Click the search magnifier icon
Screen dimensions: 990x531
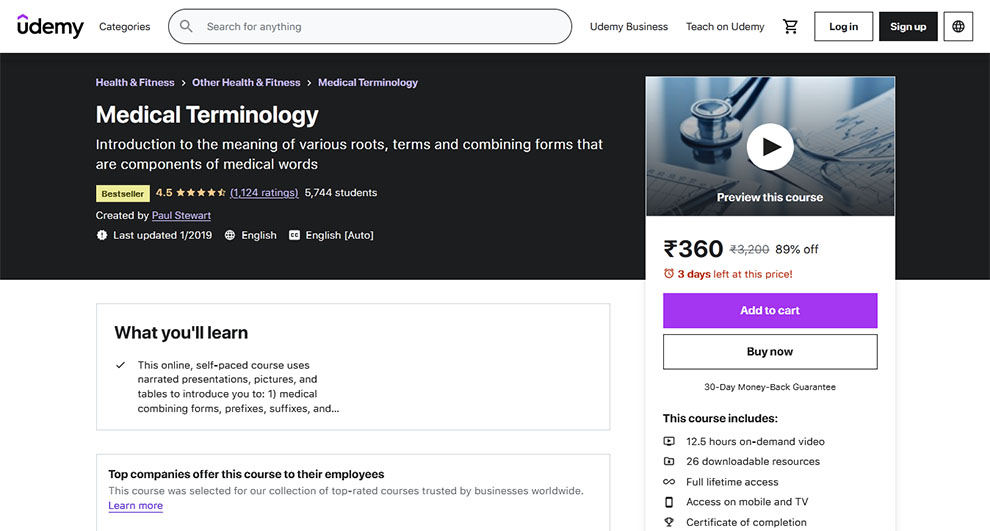click(x=186, y=27)
